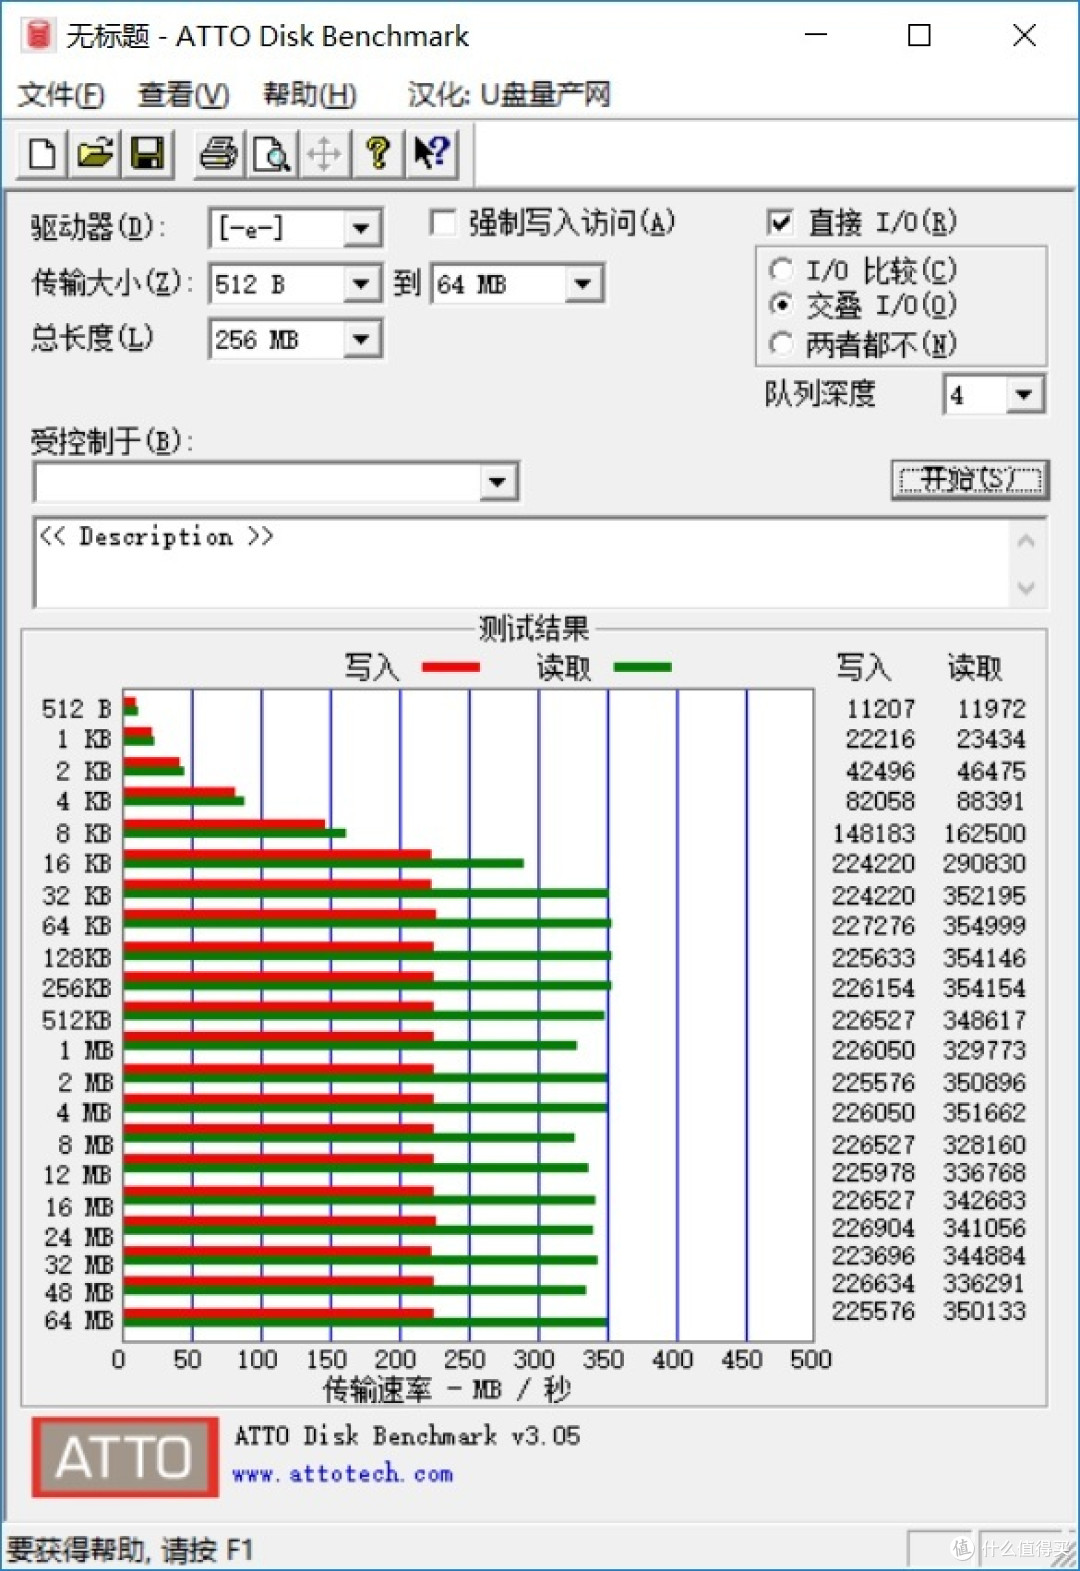Uncheck the 直接 I/O(R) checkbox

779,222
